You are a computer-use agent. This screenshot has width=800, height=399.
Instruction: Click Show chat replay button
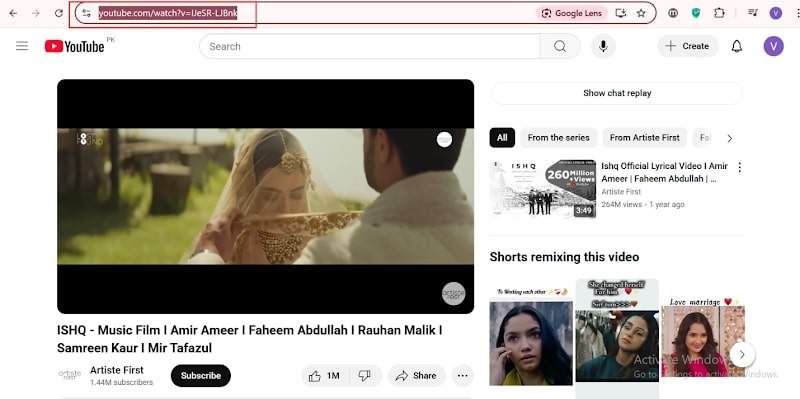coord(617,93)
